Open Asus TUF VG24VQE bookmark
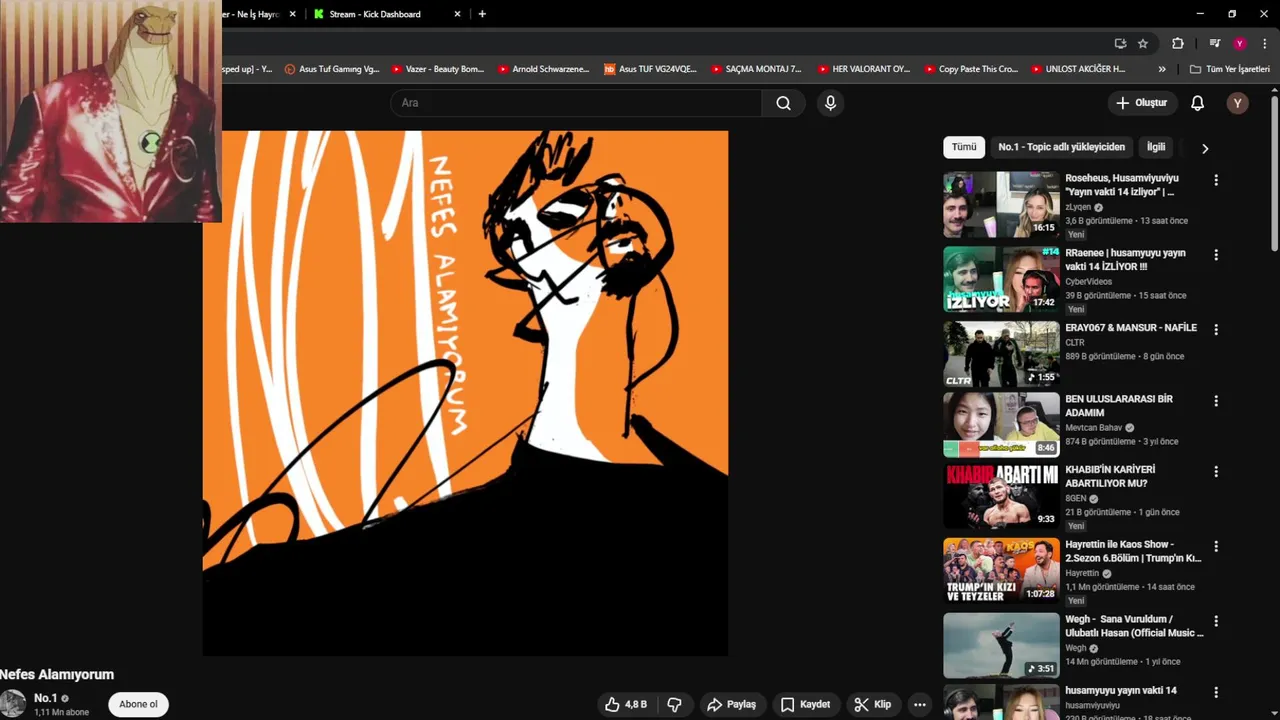 (650, 69)
